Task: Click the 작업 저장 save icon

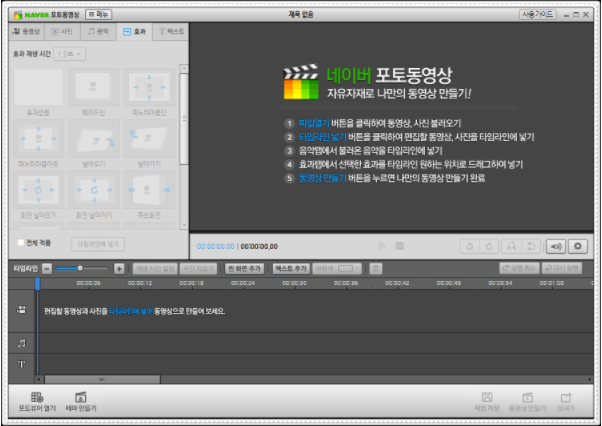Action: pyautogui.click(x=487, y=402)
